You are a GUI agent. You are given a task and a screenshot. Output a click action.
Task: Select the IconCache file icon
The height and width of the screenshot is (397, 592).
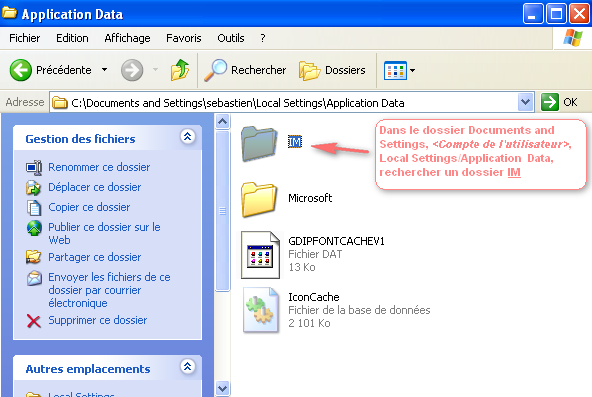click(x=261, y=310)
